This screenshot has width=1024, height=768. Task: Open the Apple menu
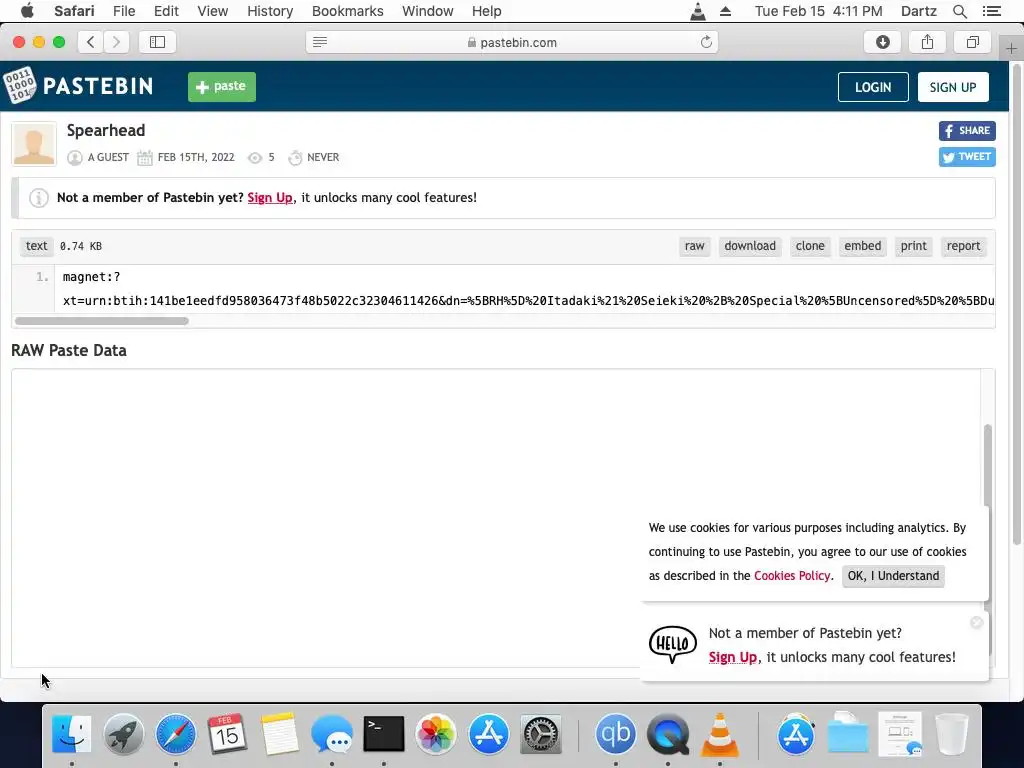tap(27, 11)
